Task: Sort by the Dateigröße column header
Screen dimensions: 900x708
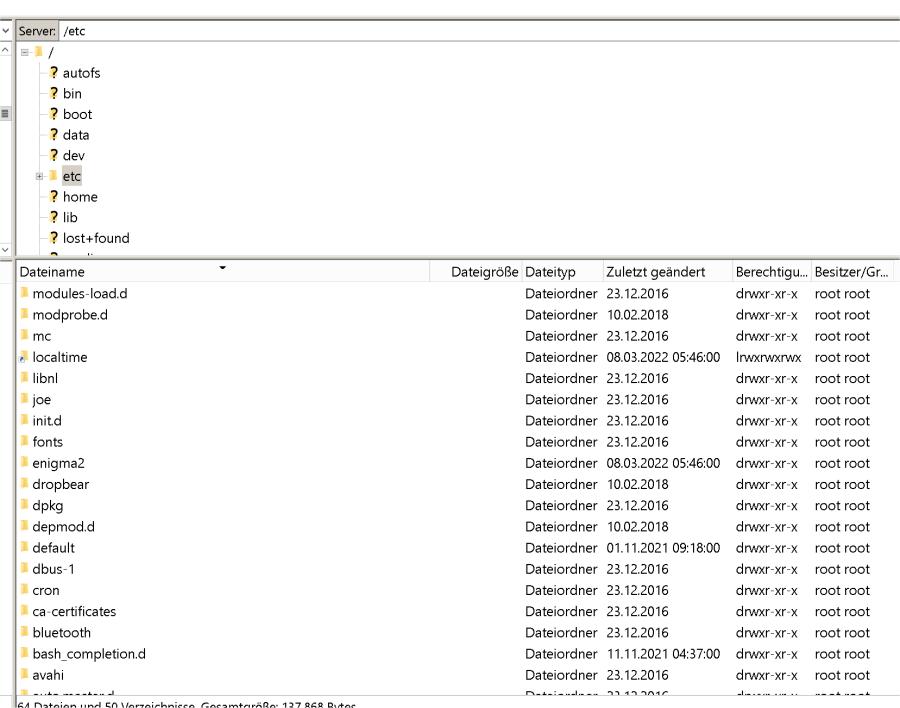Action: click(486, 271)
